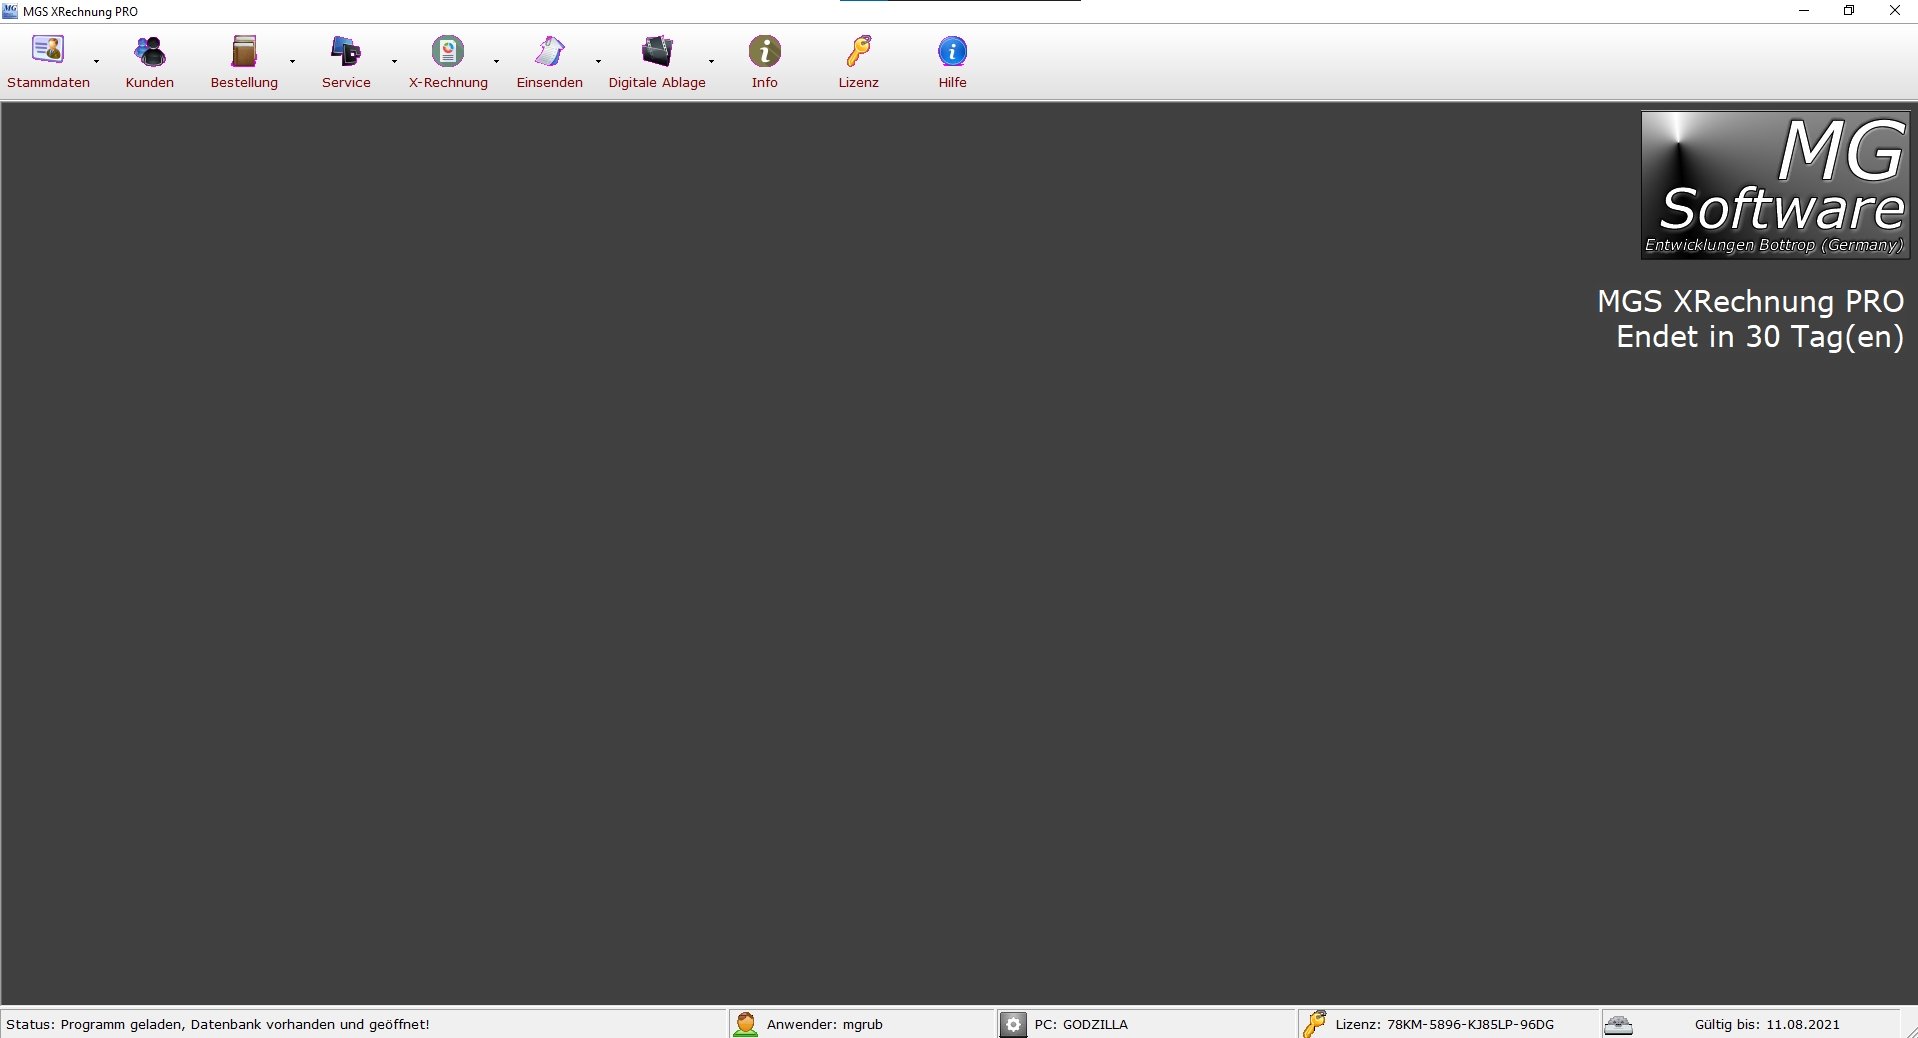Click the gear icon beside PC: GODZILLA
This screenshot has width=1918, height=1038.
pyautogui.click(x=1013, y=1024)
